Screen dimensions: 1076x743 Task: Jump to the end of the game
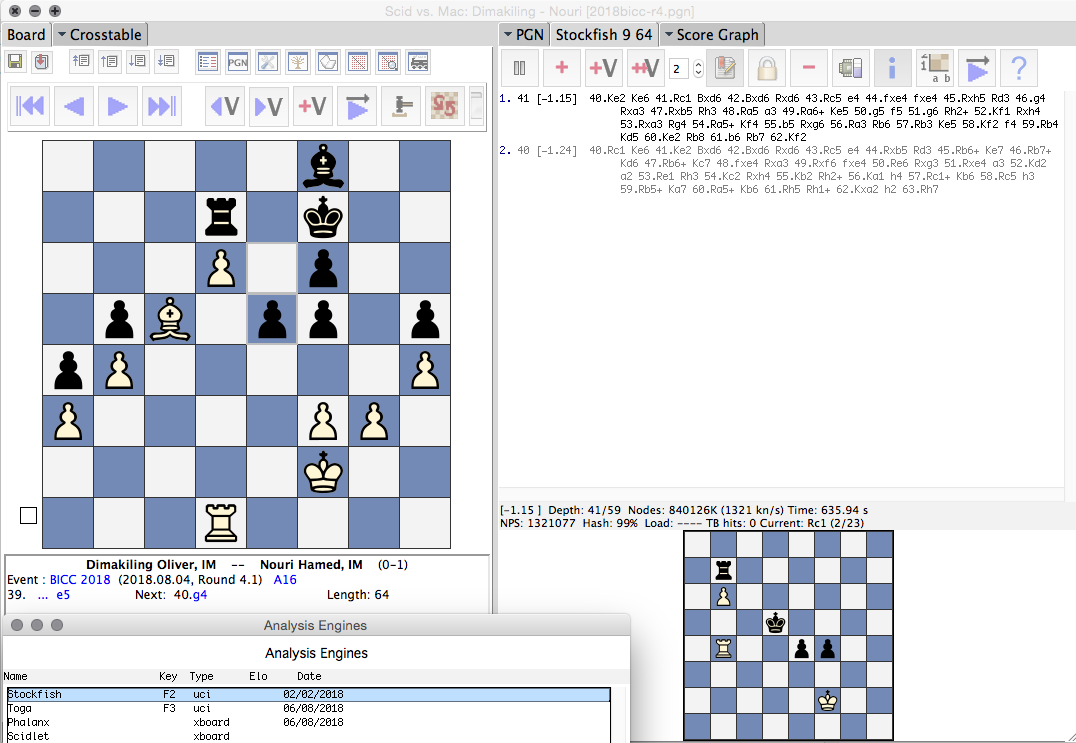[162, 106]
